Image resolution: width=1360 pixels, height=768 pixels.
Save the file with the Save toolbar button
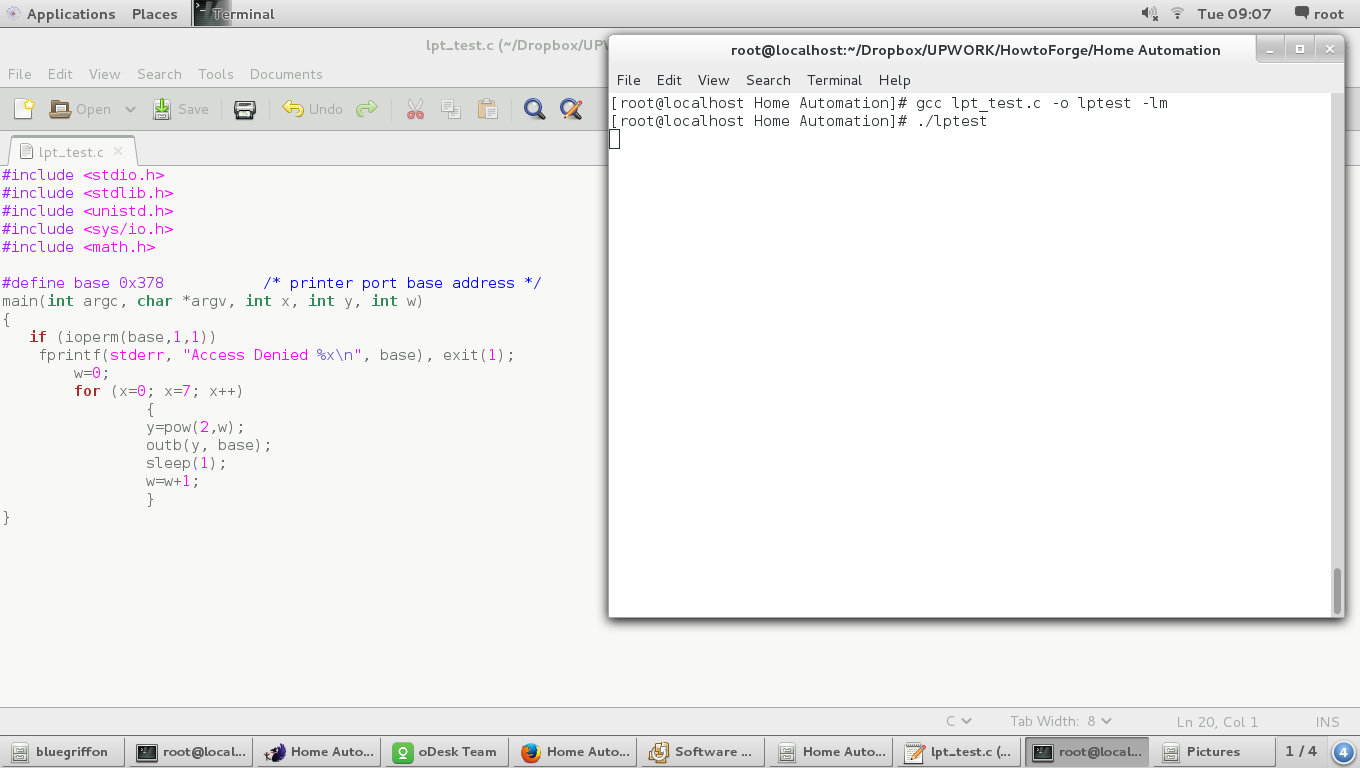click(181, 109)
